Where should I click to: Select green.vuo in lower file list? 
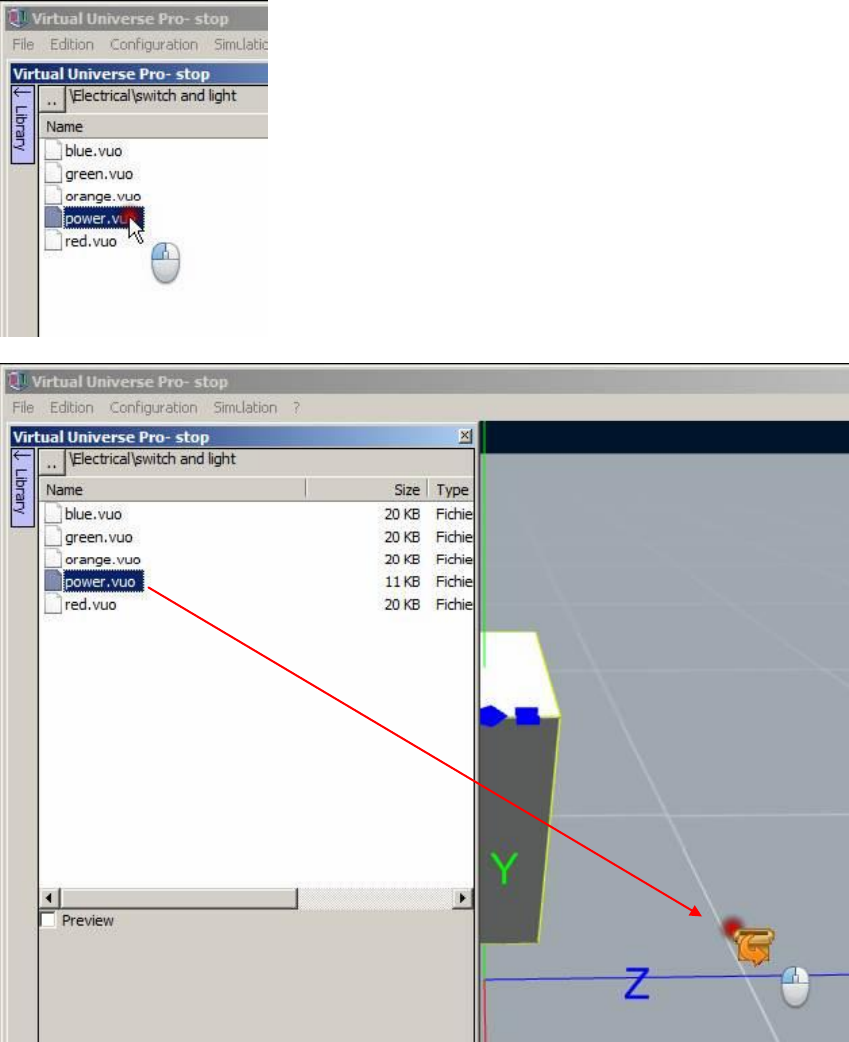98,537
